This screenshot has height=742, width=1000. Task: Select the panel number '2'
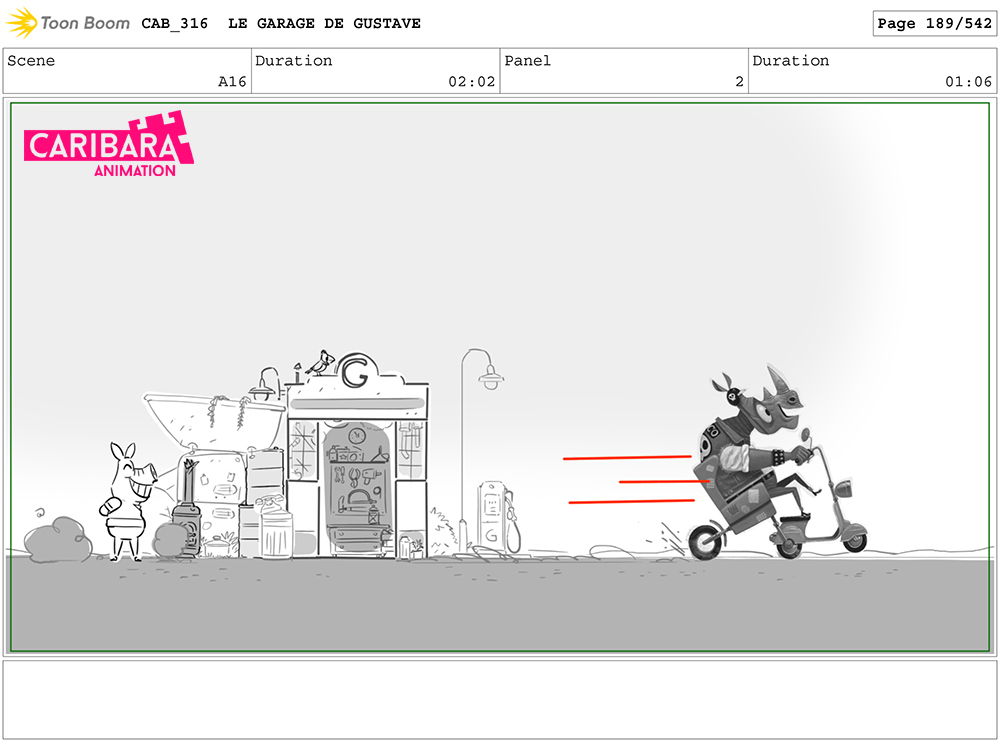(x=739, y=82)
